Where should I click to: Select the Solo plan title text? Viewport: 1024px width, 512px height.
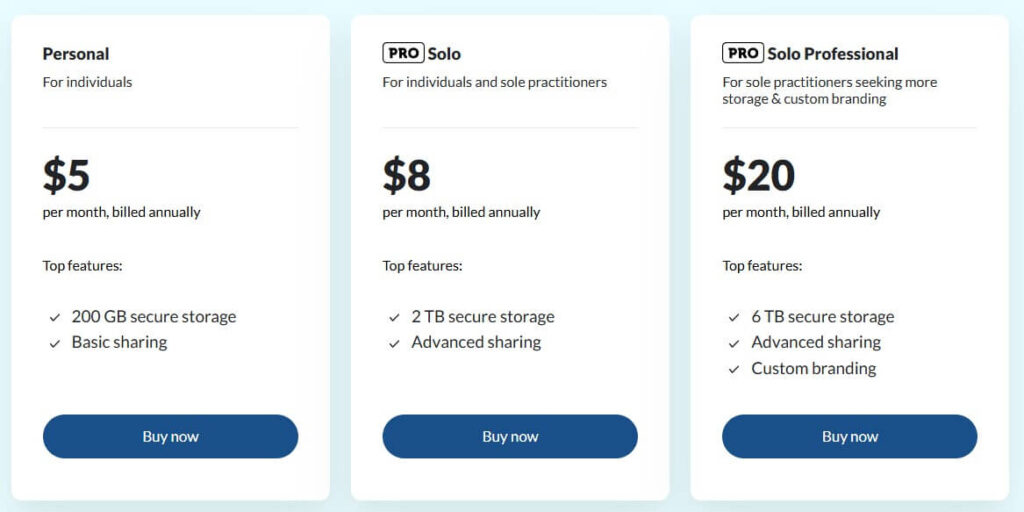point(444,54)
